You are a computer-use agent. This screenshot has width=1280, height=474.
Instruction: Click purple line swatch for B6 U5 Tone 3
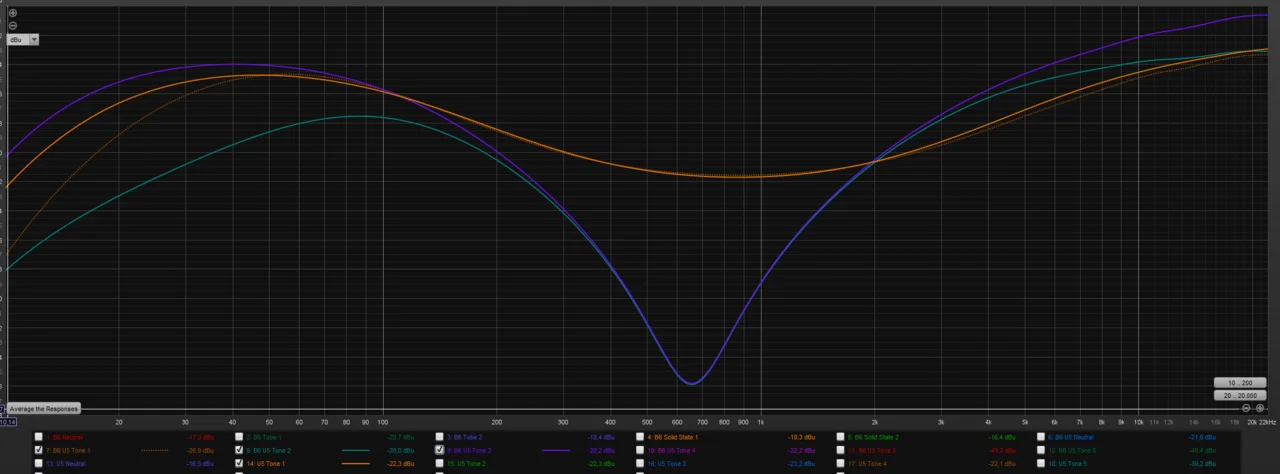click(x=555, y=451)
